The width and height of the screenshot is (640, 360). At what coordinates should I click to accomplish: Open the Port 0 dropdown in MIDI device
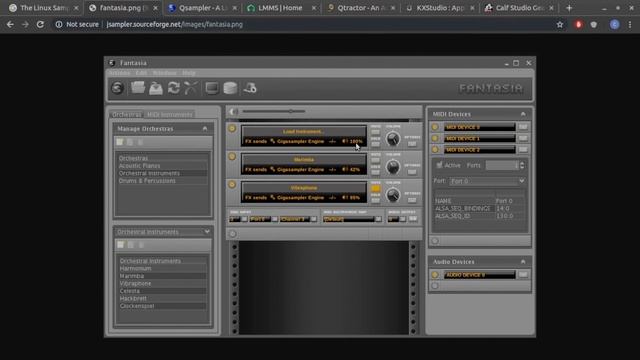click(487, 181)
